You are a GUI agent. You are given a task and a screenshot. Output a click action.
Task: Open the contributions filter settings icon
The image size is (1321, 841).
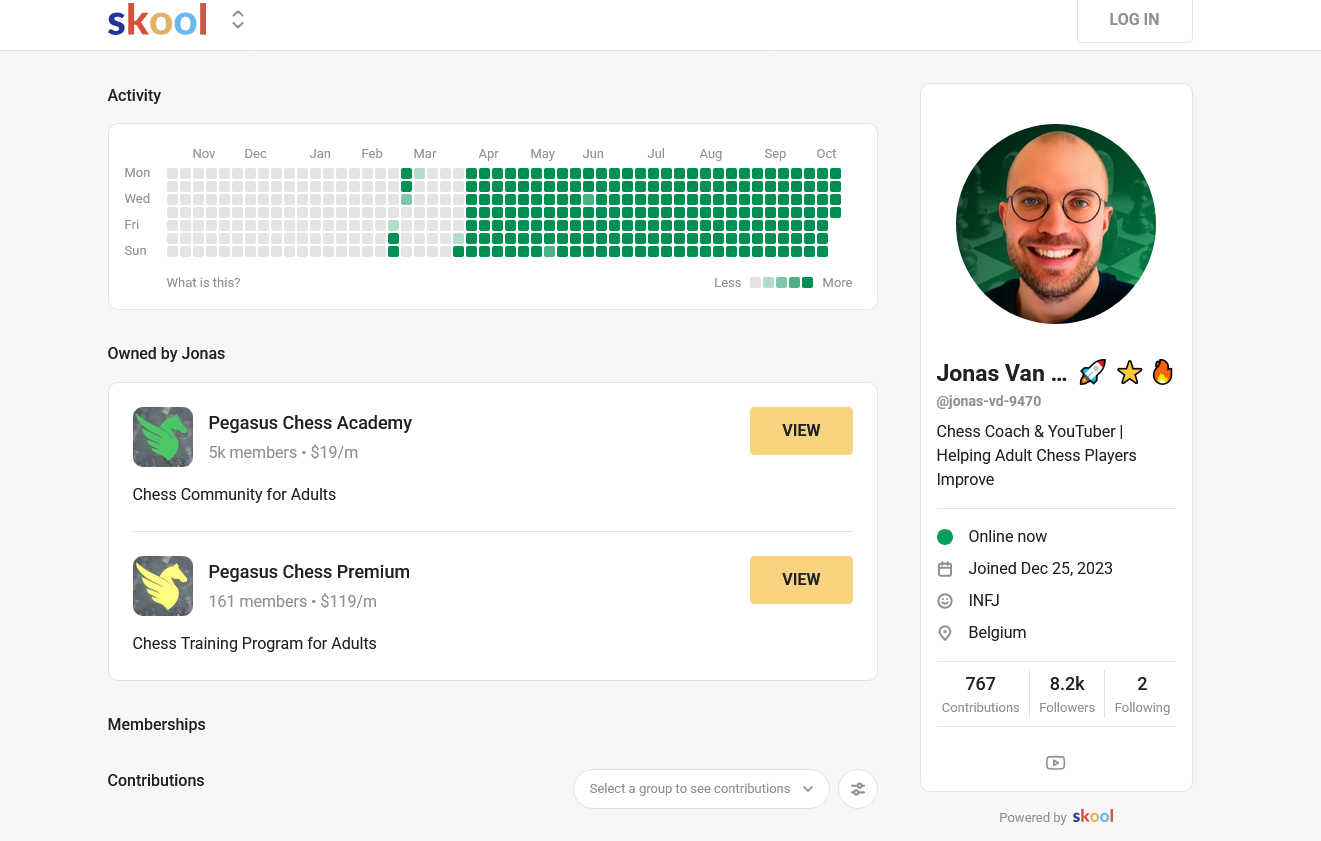(x=858, y=789)
